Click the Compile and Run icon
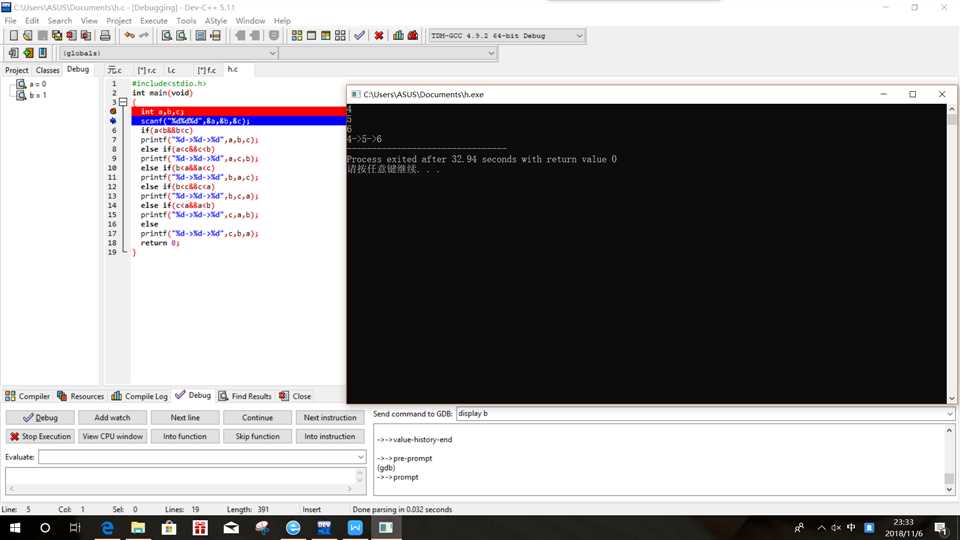The image size is (960, 540). (326, 36)
